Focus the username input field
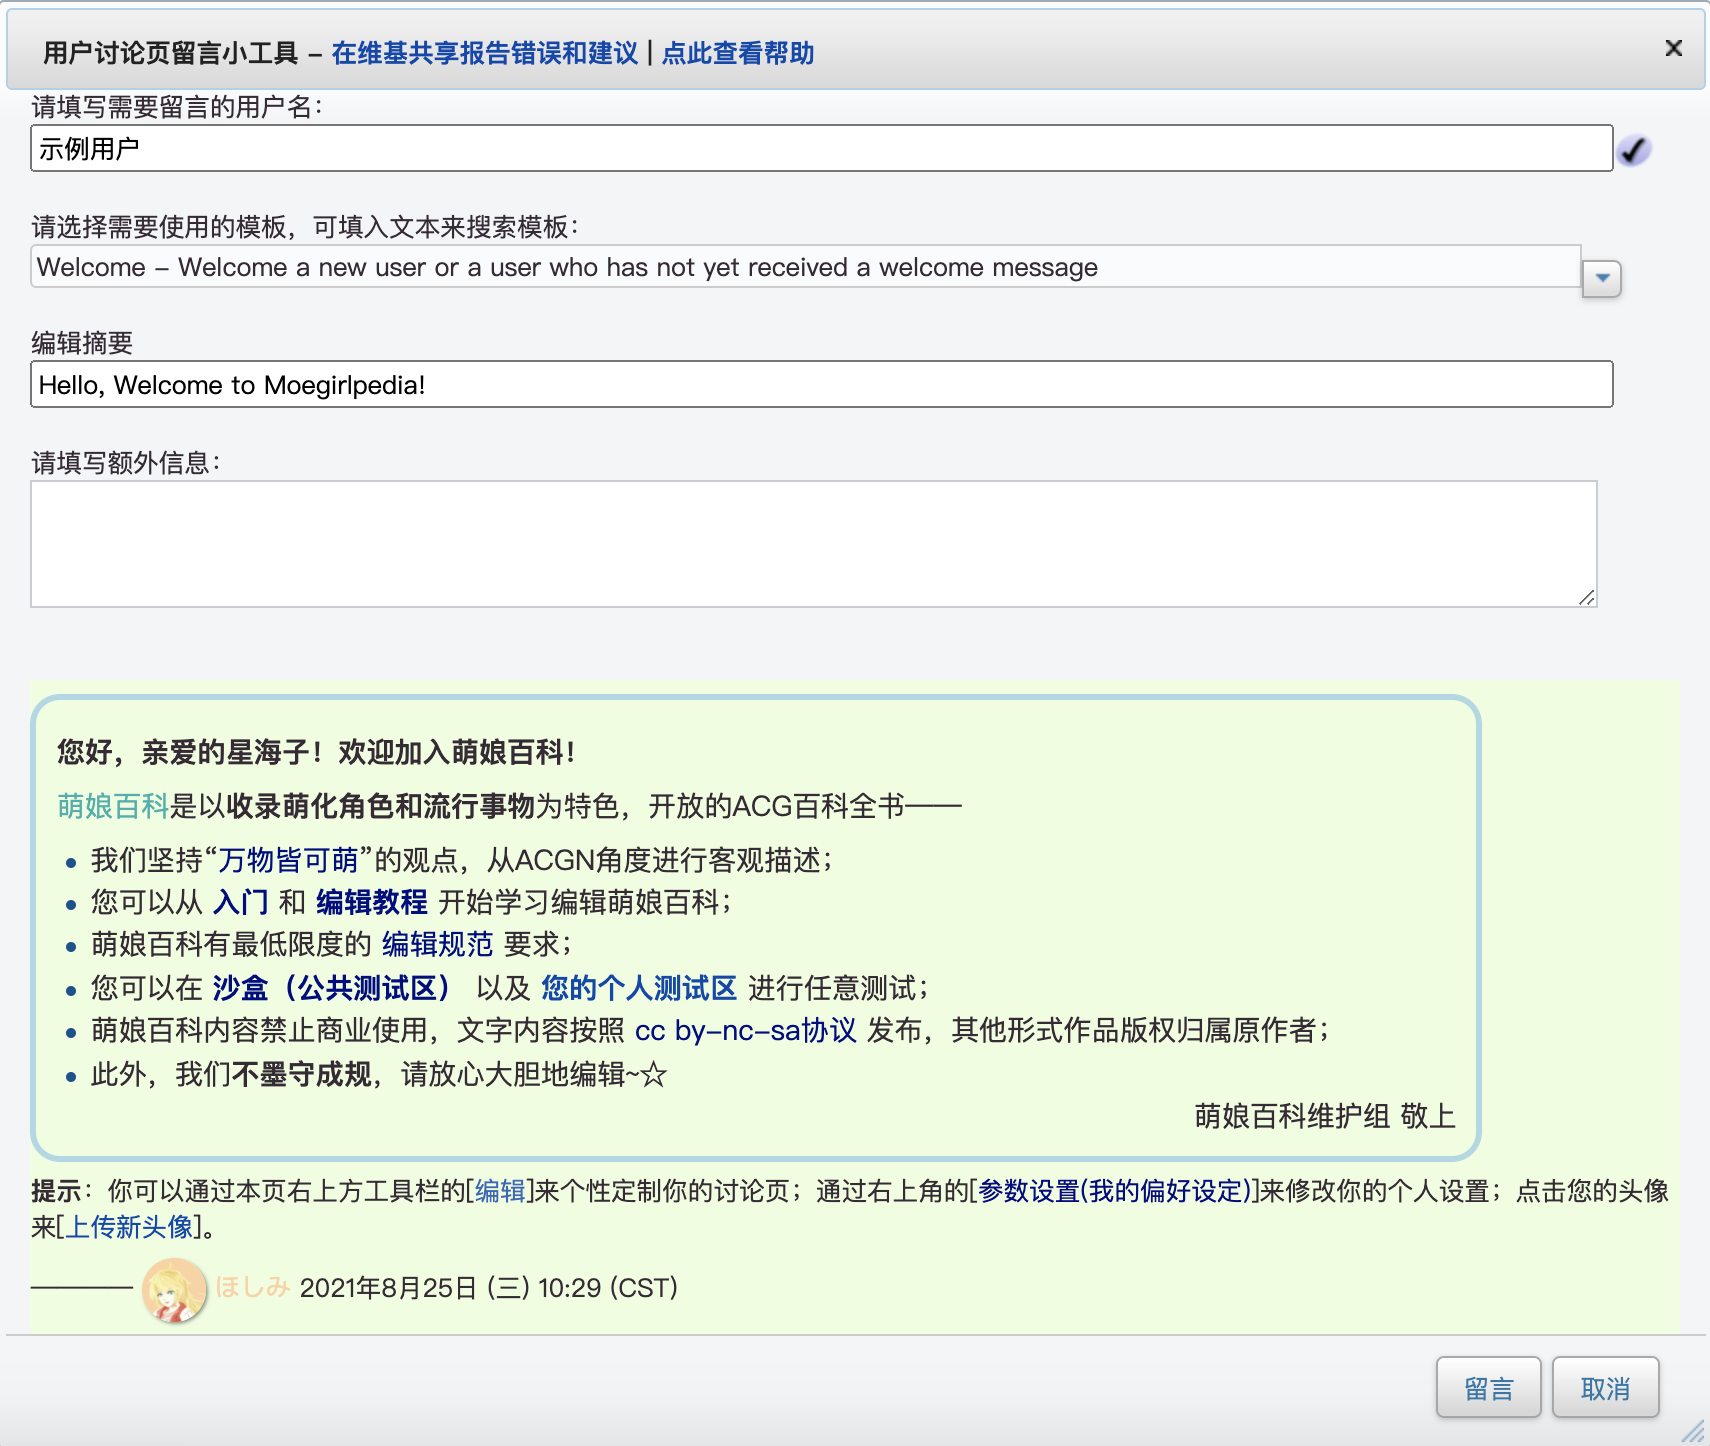 pos(820,149)
